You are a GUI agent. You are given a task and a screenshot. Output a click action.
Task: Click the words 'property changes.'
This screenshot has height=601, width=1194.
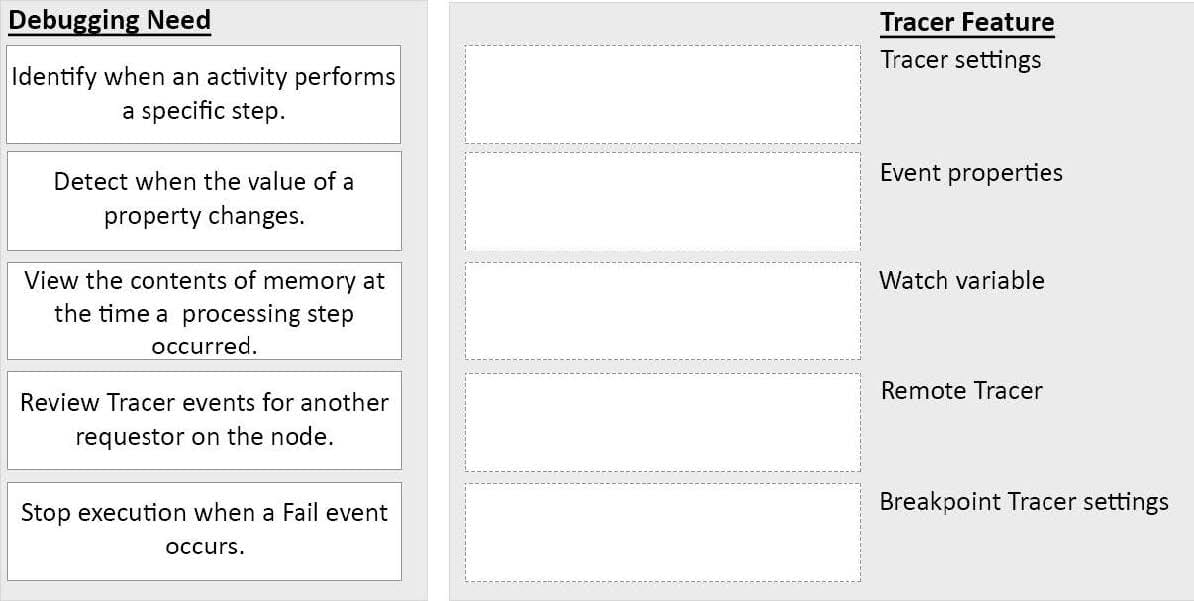(204, 216)
